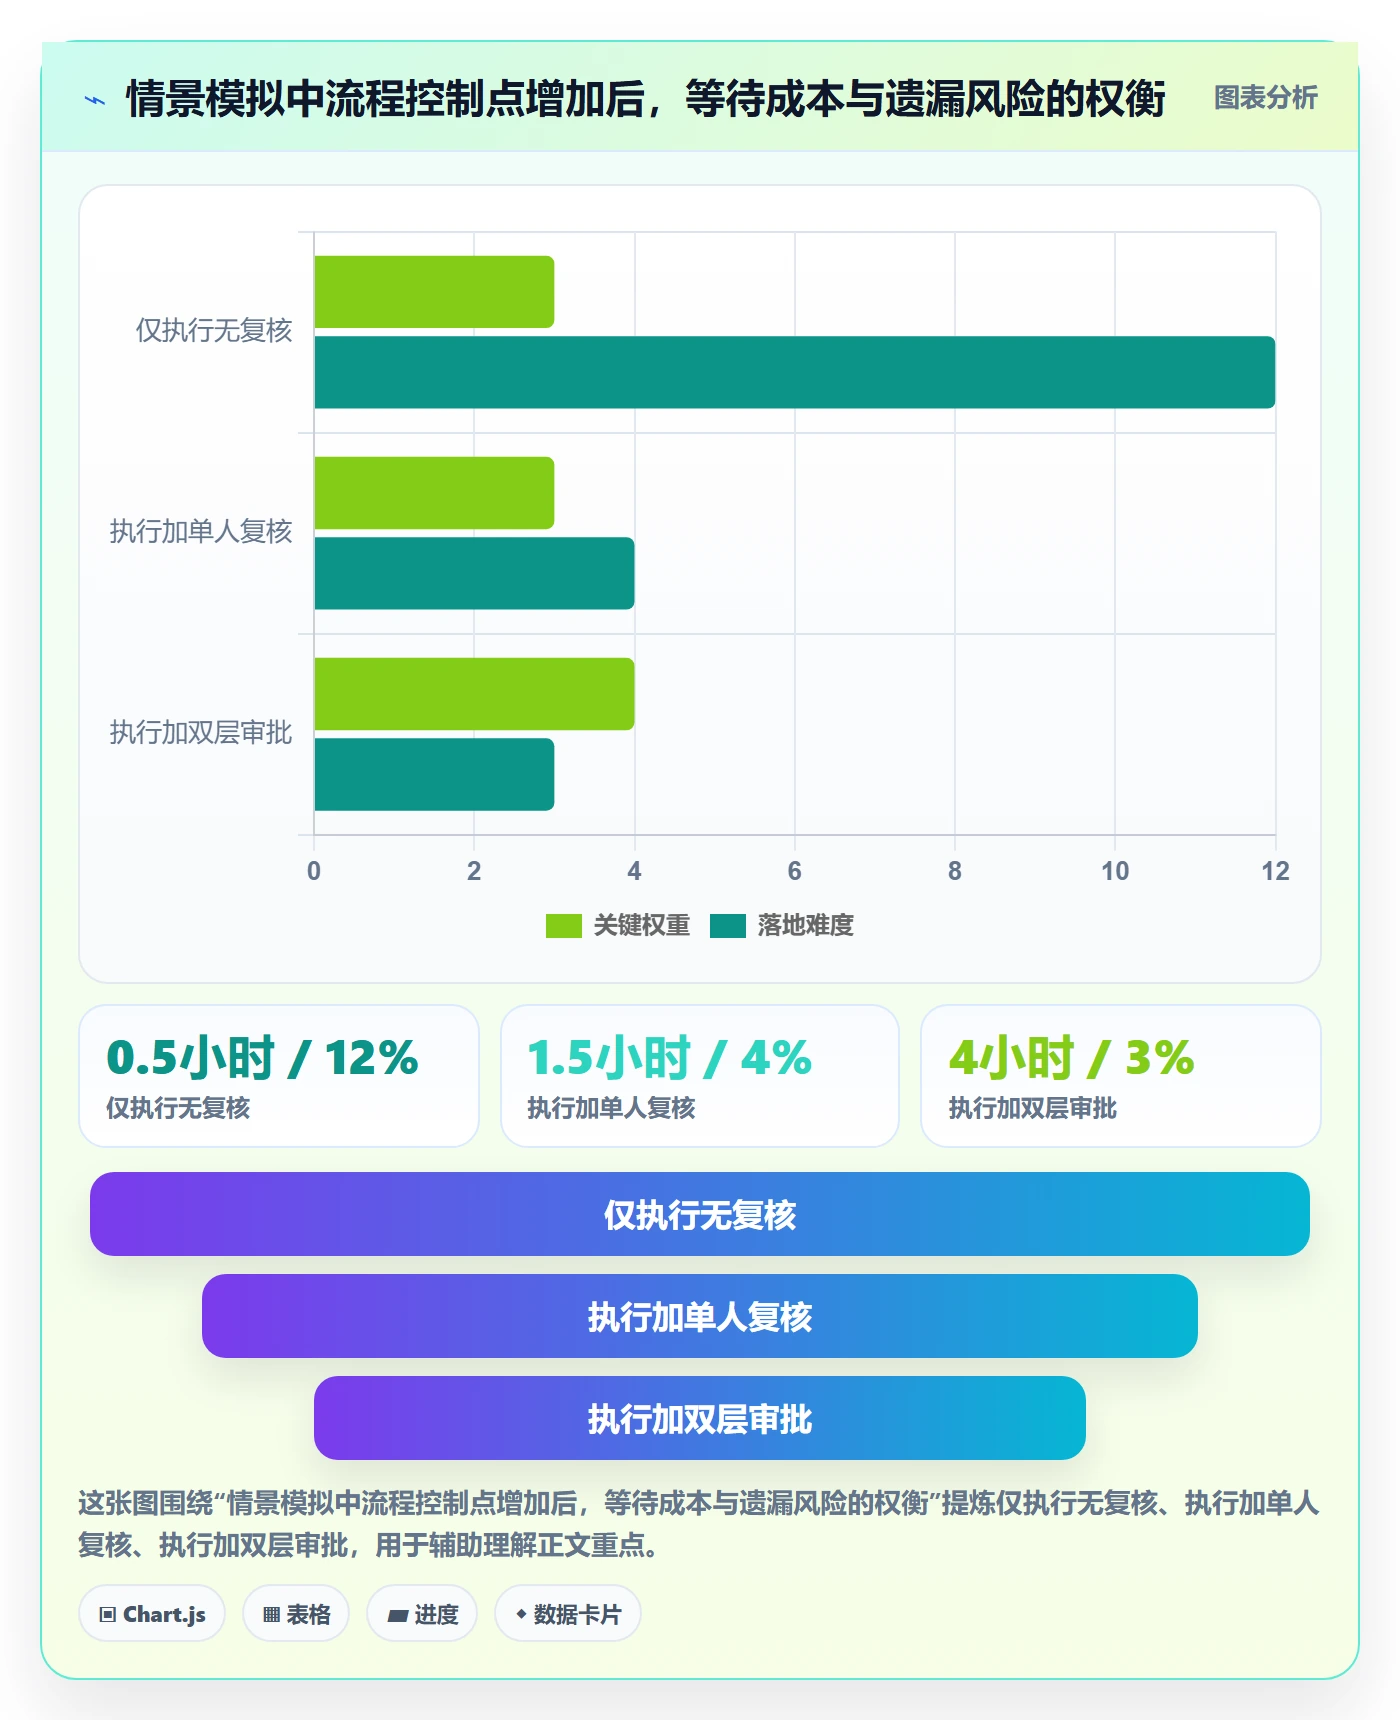The height and width of the screenshot is (1720, 1400).
Task: Select the 数据卡片 tag chip
Action: [x=568, y=1614]
